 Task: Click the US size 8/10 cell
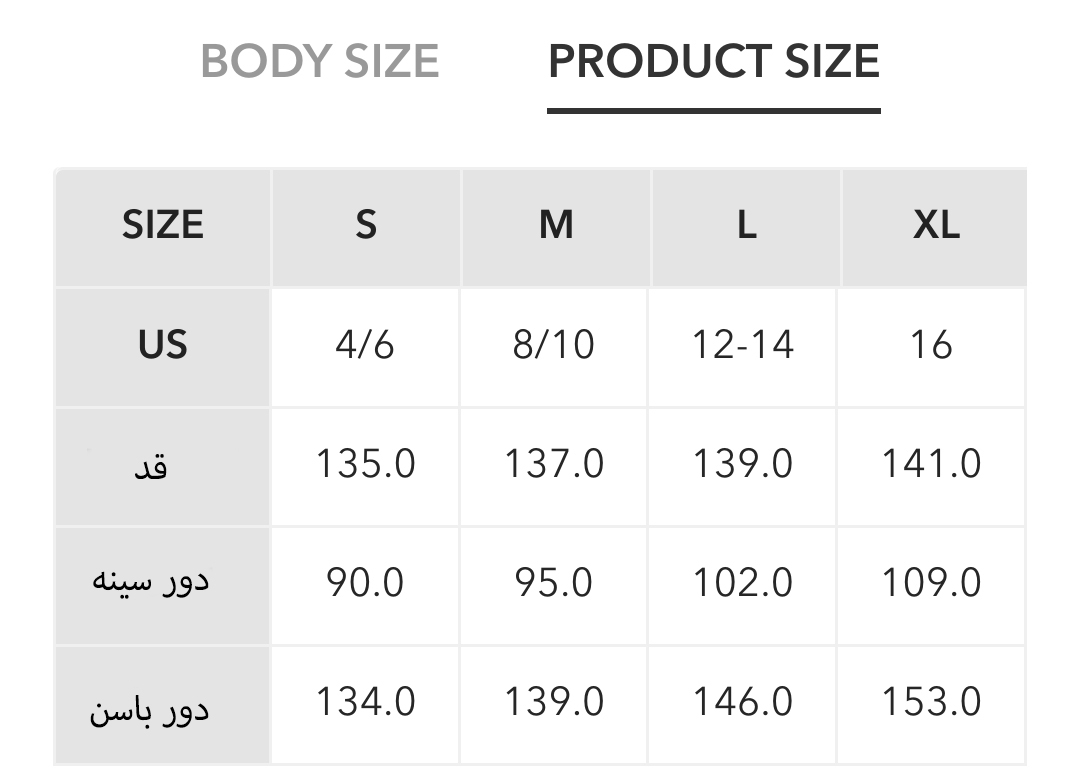coord(554,345)
